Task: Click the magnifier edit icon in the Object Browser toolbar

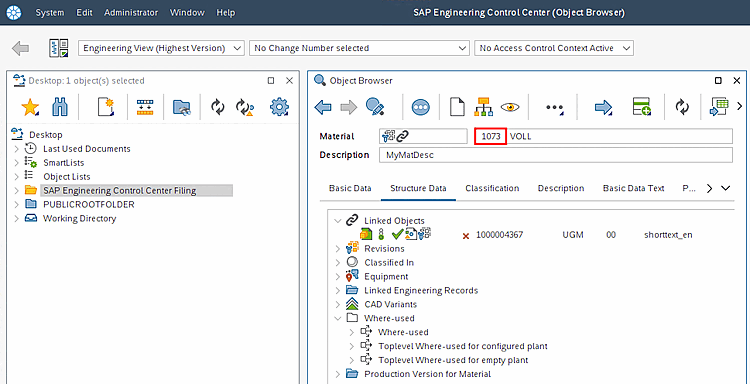Action: click(376, 107)
